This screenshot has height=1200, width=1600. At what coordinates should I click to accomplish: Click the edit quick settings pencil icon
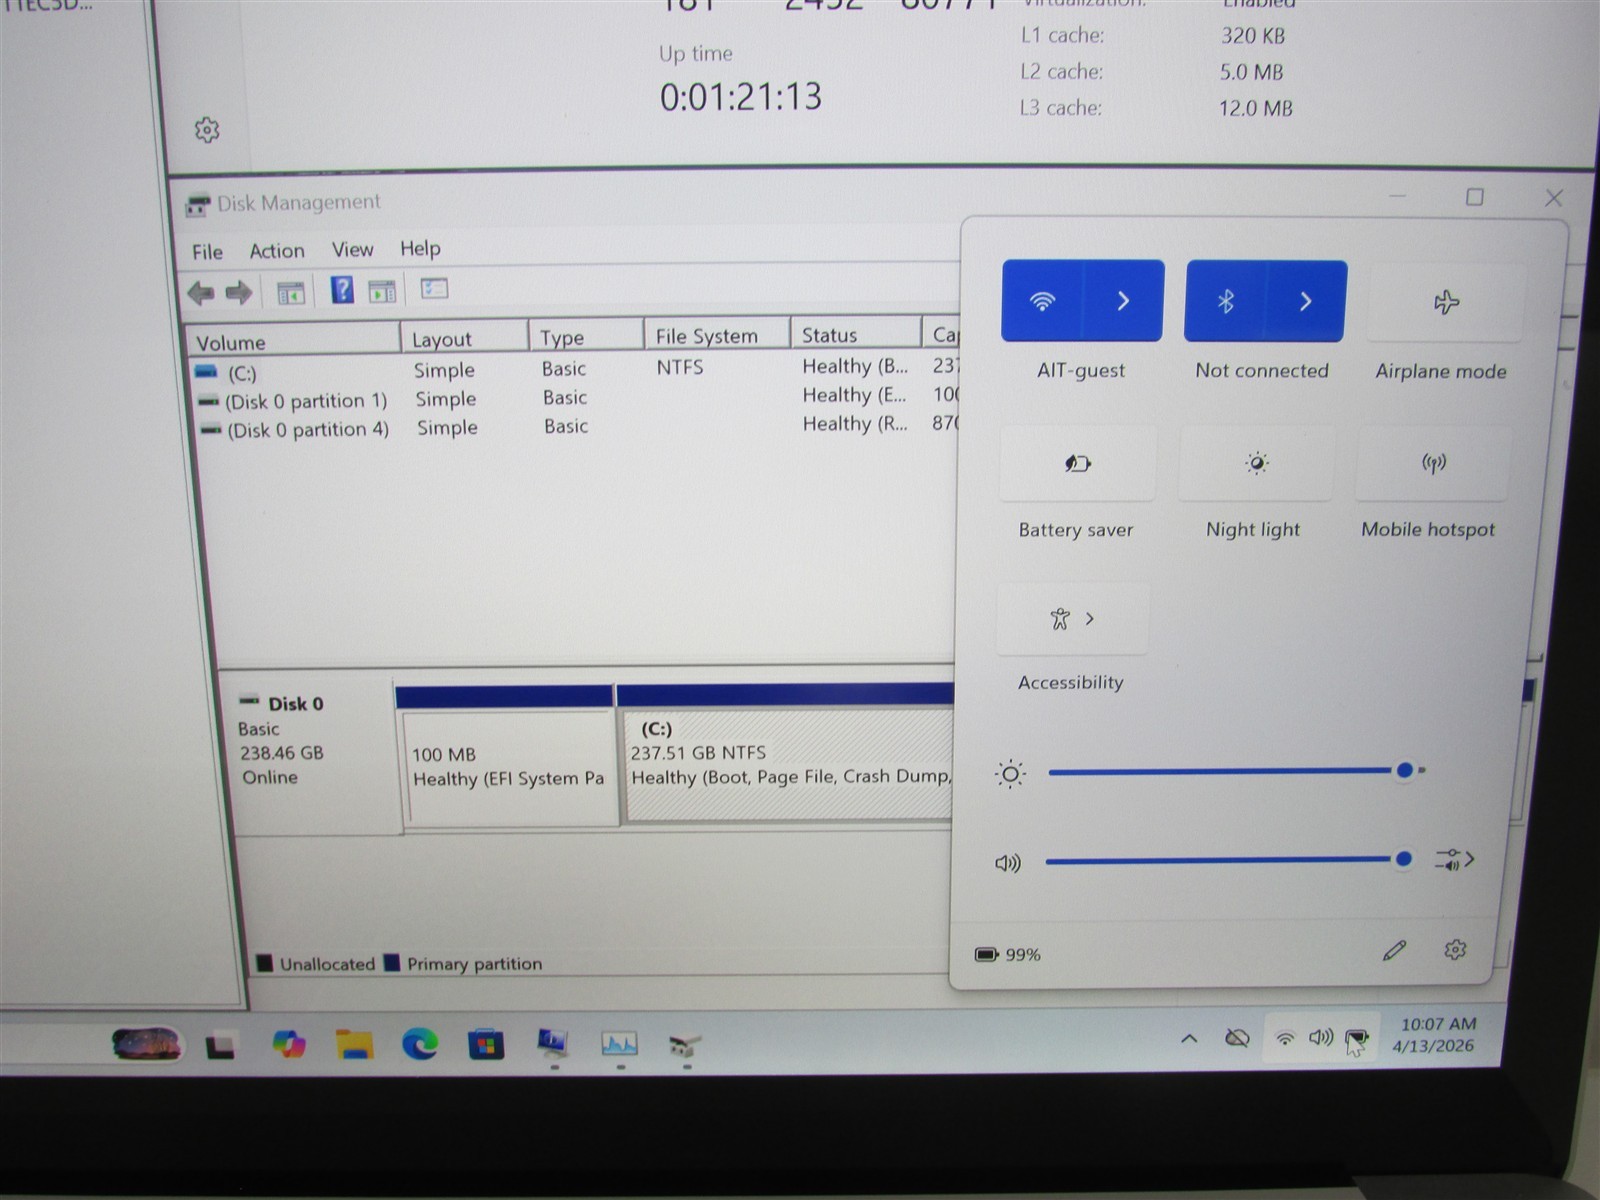pos(1394,950)
